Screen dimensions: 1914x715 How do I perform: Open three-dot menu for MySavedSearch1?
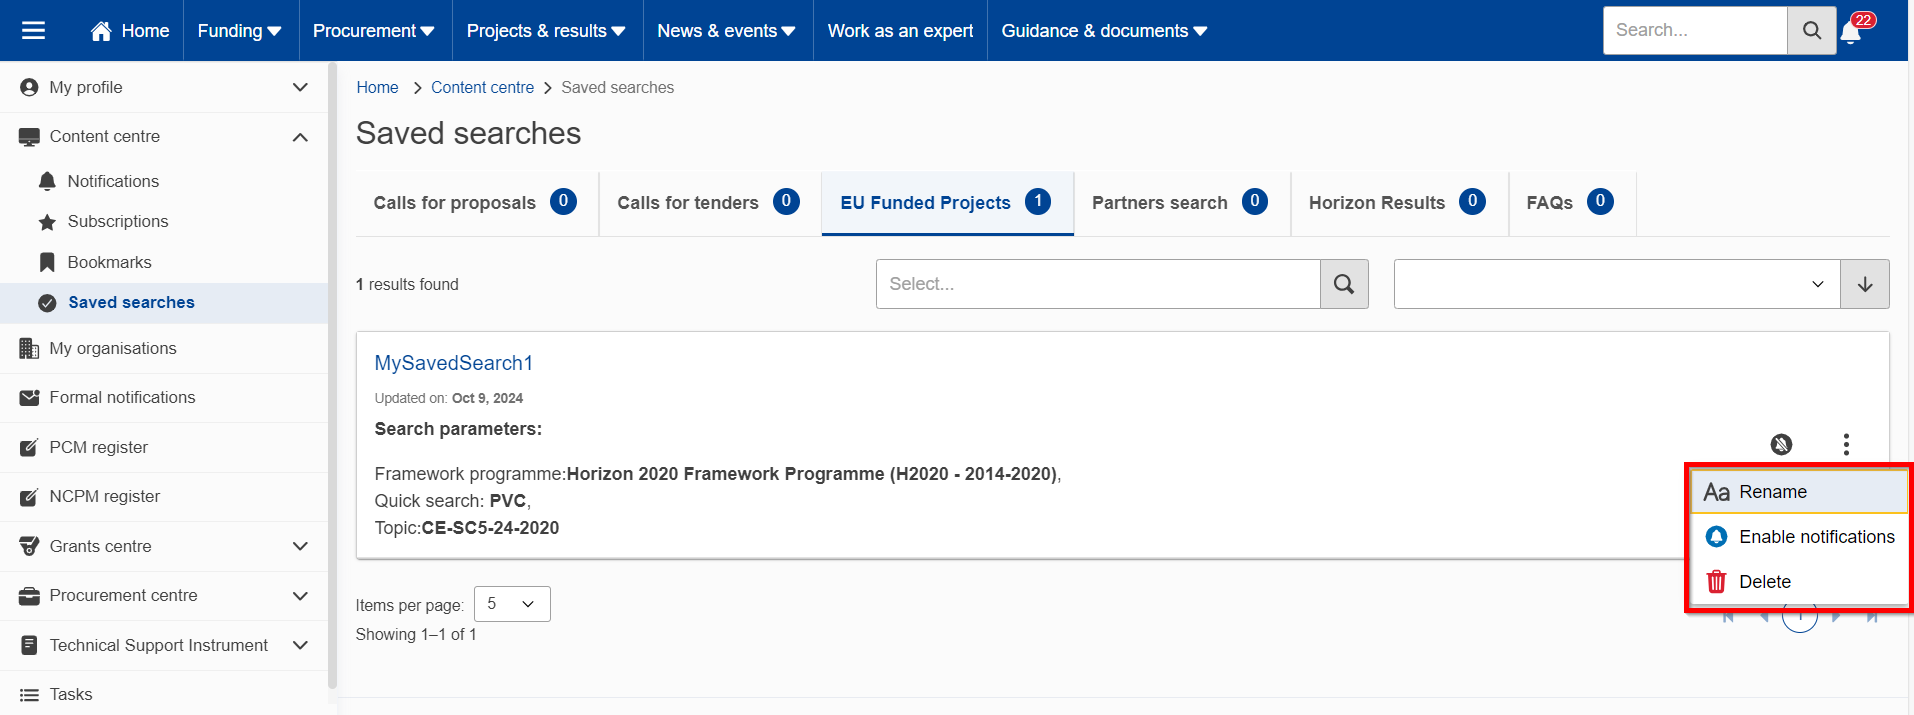[x=1846, y=444]
